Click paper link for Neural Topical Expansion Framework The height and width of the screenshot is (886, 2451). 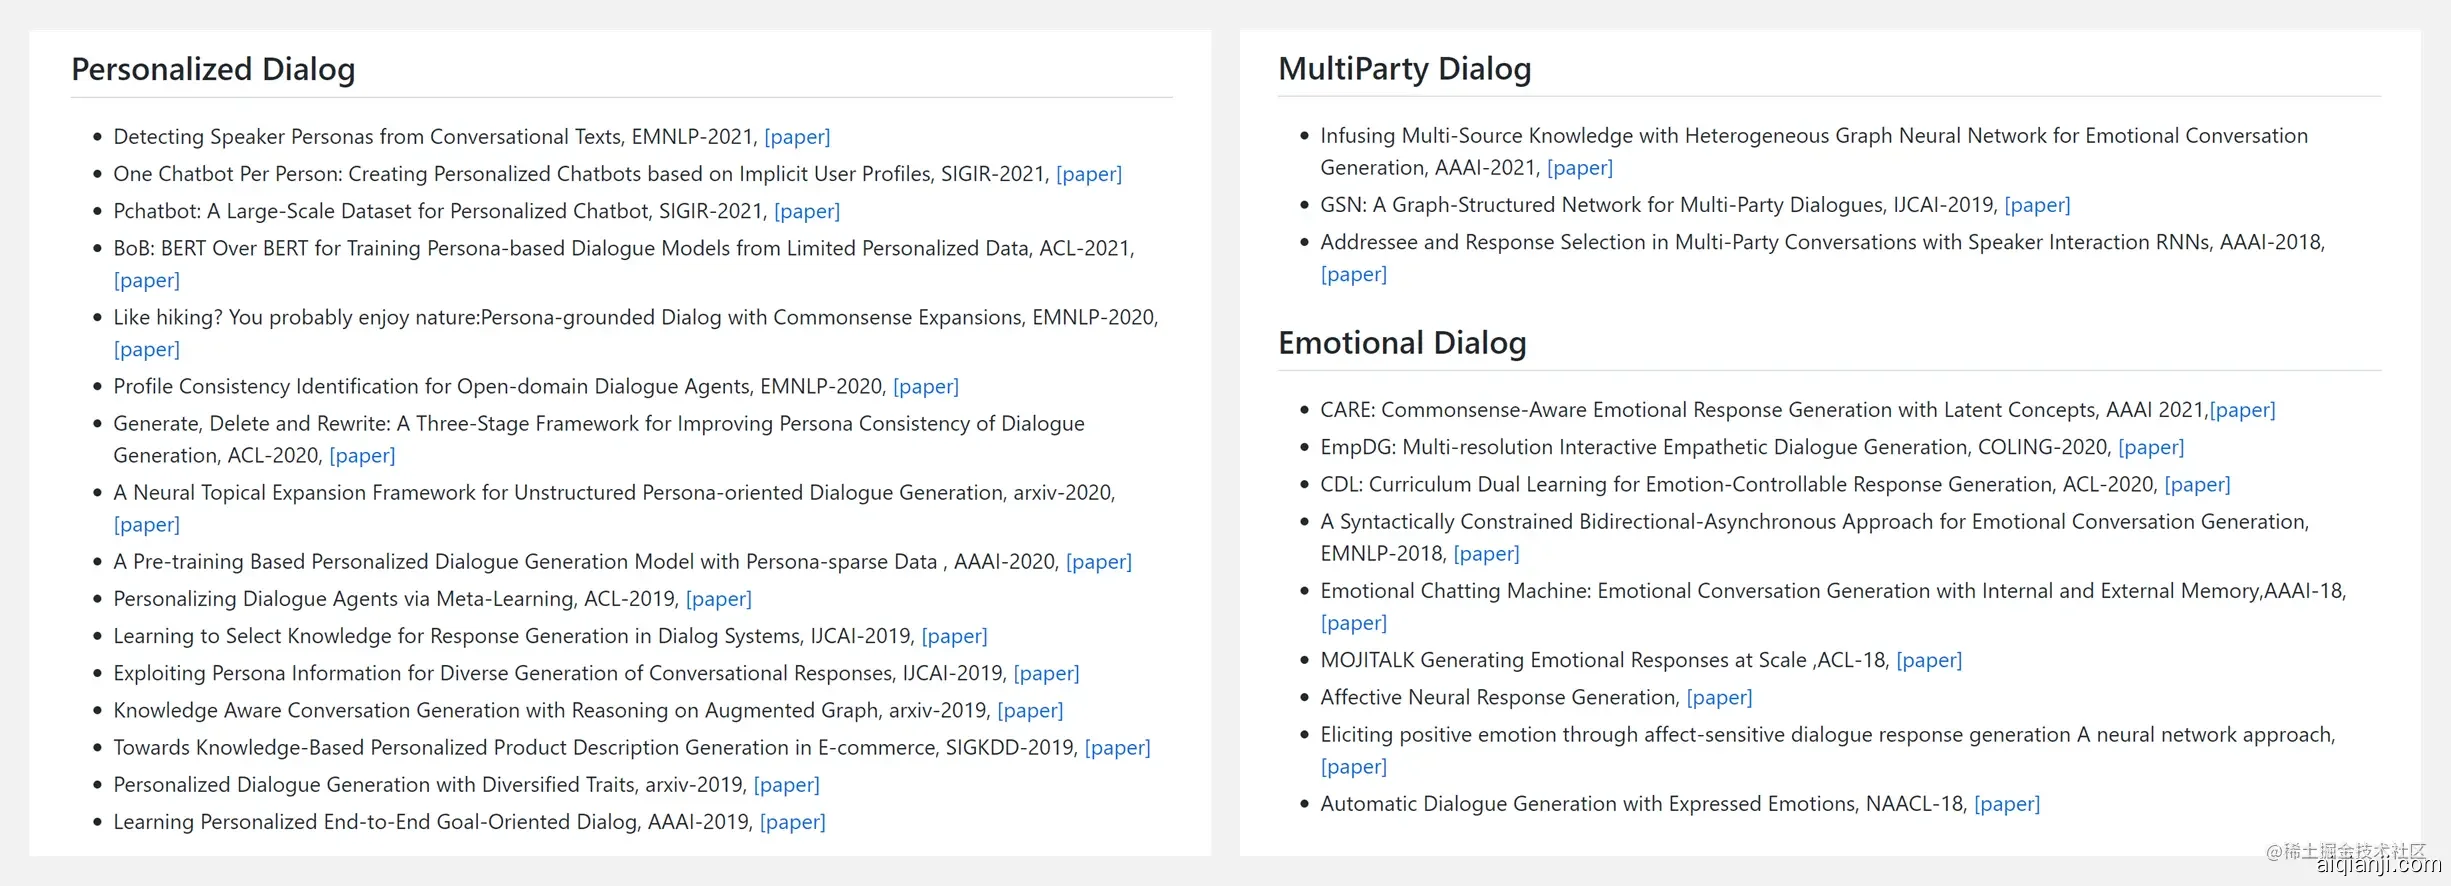click(x=147, y=524)
